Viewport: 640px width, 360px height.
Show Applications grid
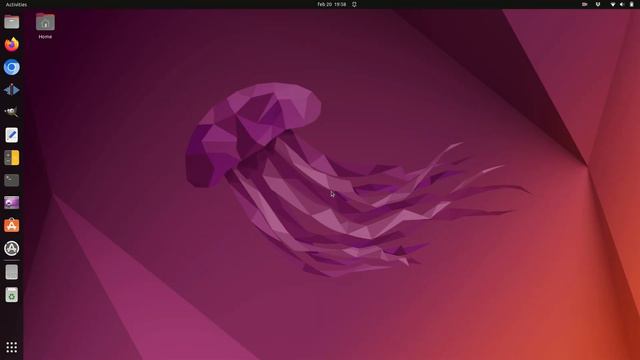coord(11,347)
